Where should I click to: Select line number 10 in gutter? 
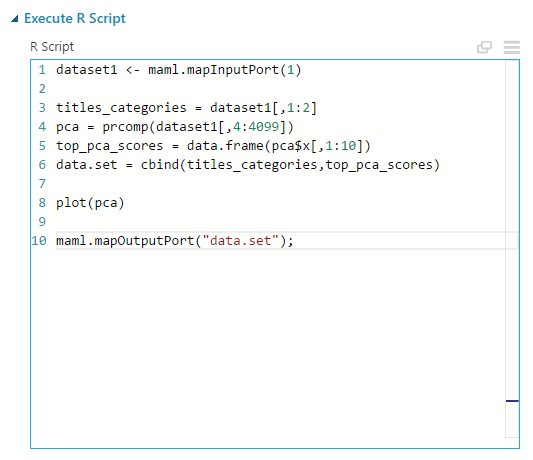(39, 241)
